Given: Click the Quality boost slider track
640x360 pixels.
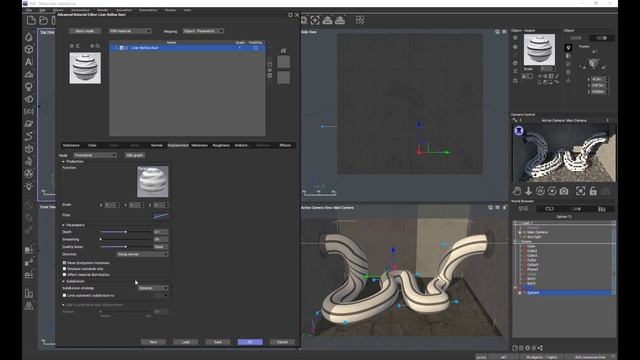Looking at the screenshot, I should pyautogui.click(x=125, y=247).
